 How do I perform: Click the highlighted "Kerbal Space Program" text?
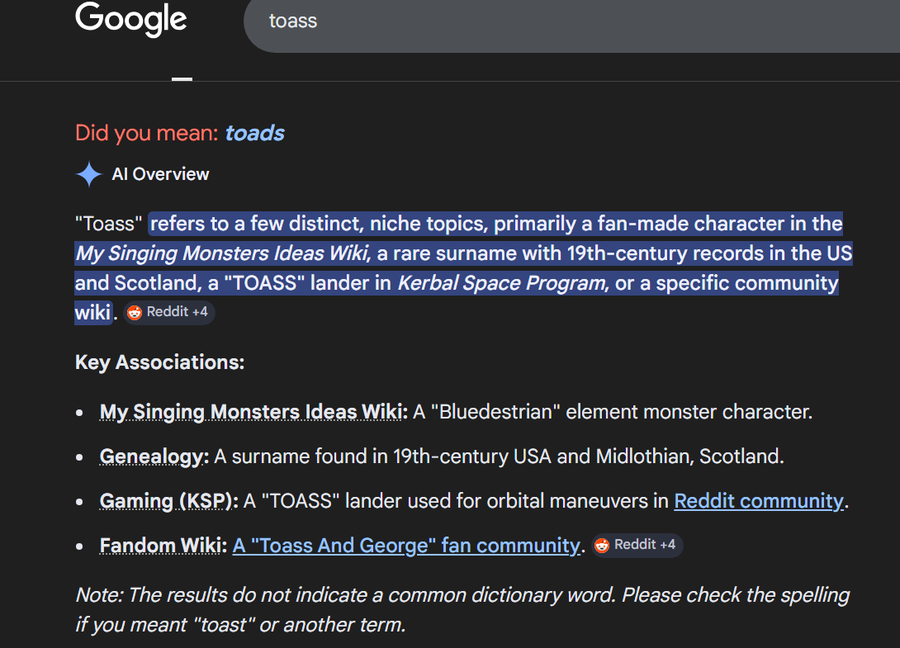(x=501, y=283)
